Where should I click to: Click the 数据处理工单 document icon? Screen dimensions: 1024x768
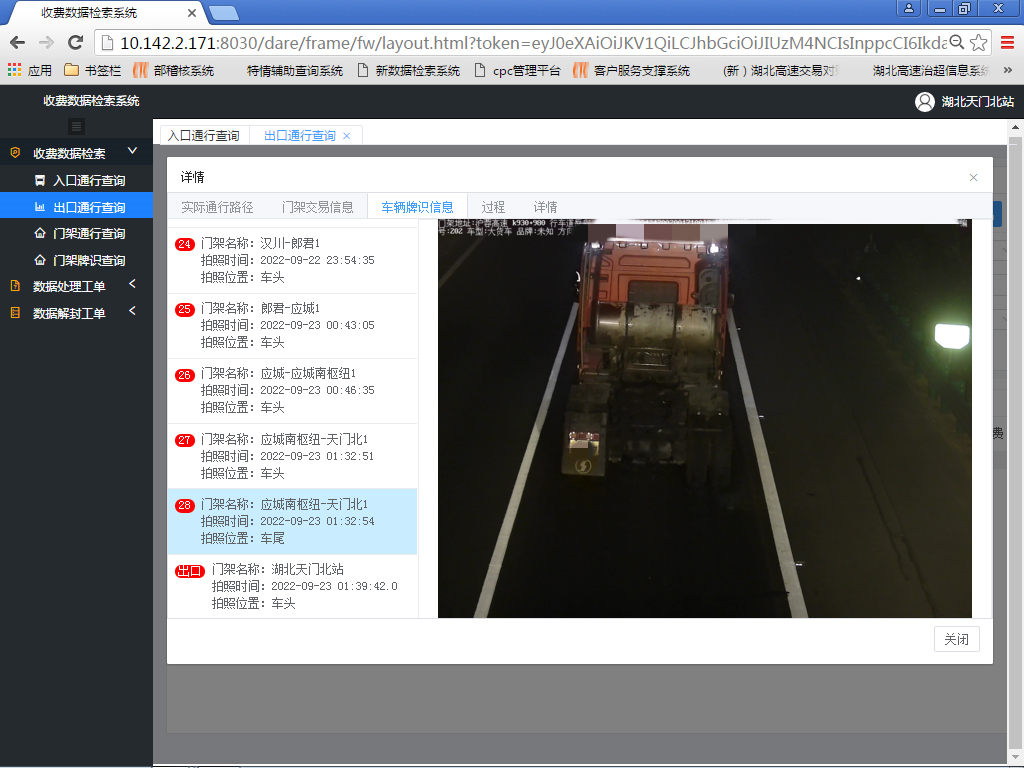[x=16, y=286]
